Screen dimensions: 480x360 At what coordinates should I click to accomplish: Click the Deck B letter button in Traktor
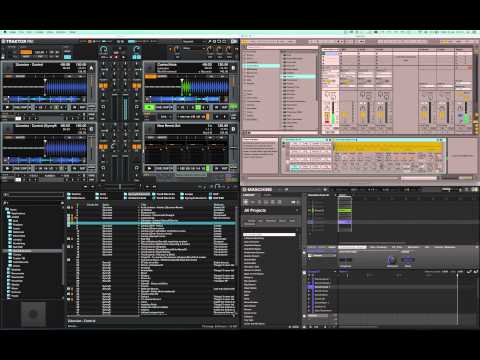[233, 68]
